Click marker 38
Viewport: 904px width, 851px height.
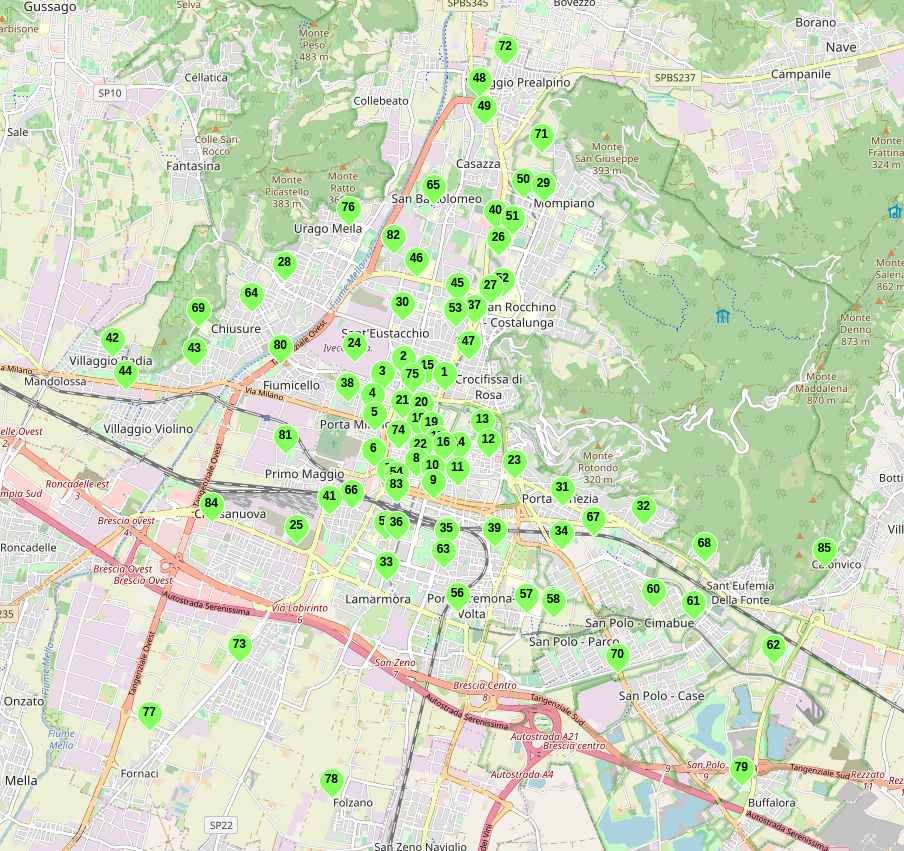point(347,386)
